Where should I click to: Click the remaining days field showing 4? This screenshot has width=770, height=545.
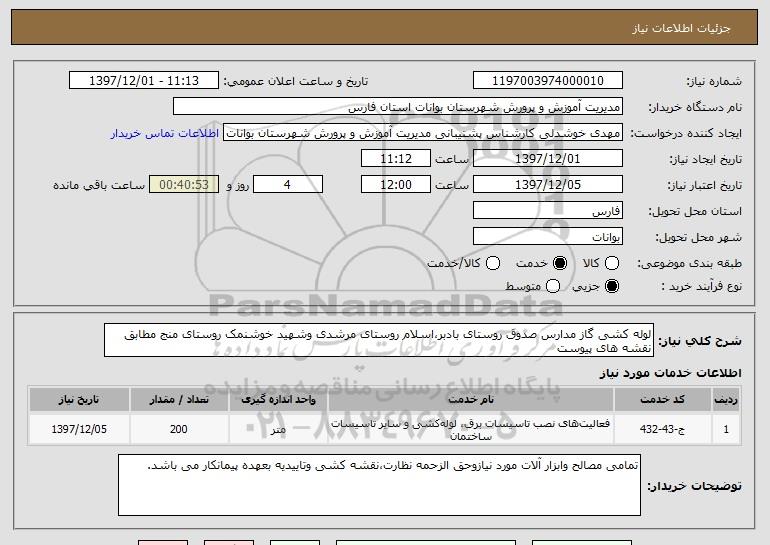point(288,185)
